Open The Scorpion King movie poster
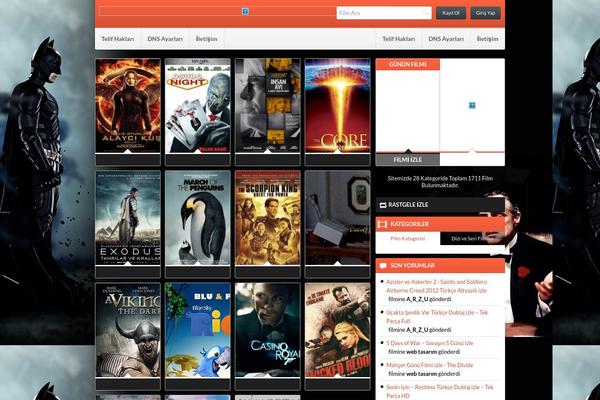 (x=268, y=218)
